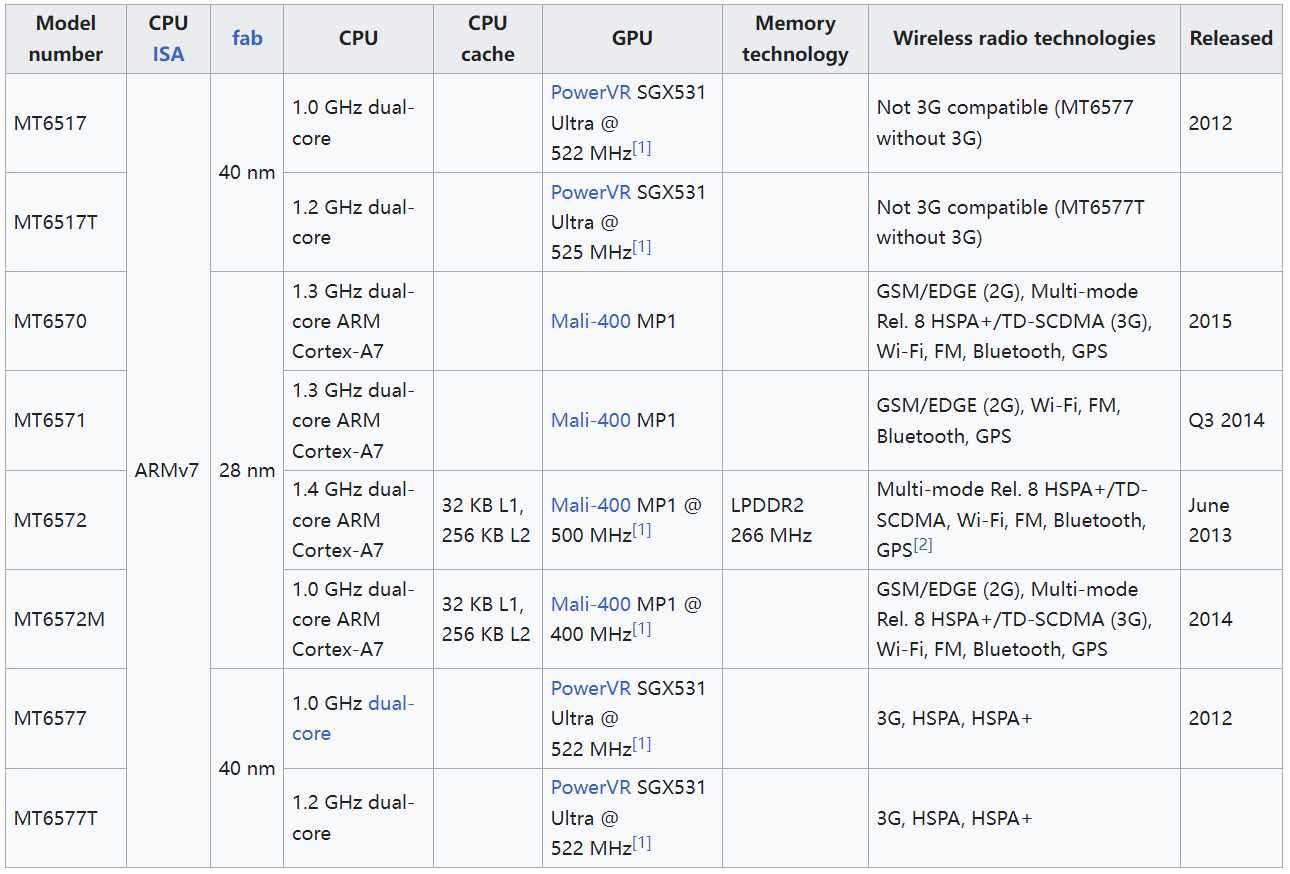The image size is (1290, 874).
Task: Jump to citation [1] in the MT6517 row
Action: click(642, 148)
